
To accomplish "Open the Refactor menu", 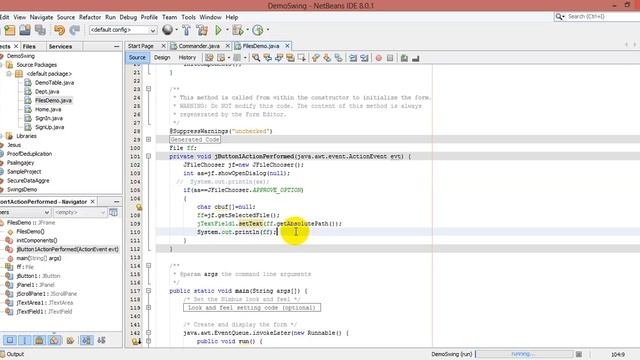I will click(x=90, y=17).
